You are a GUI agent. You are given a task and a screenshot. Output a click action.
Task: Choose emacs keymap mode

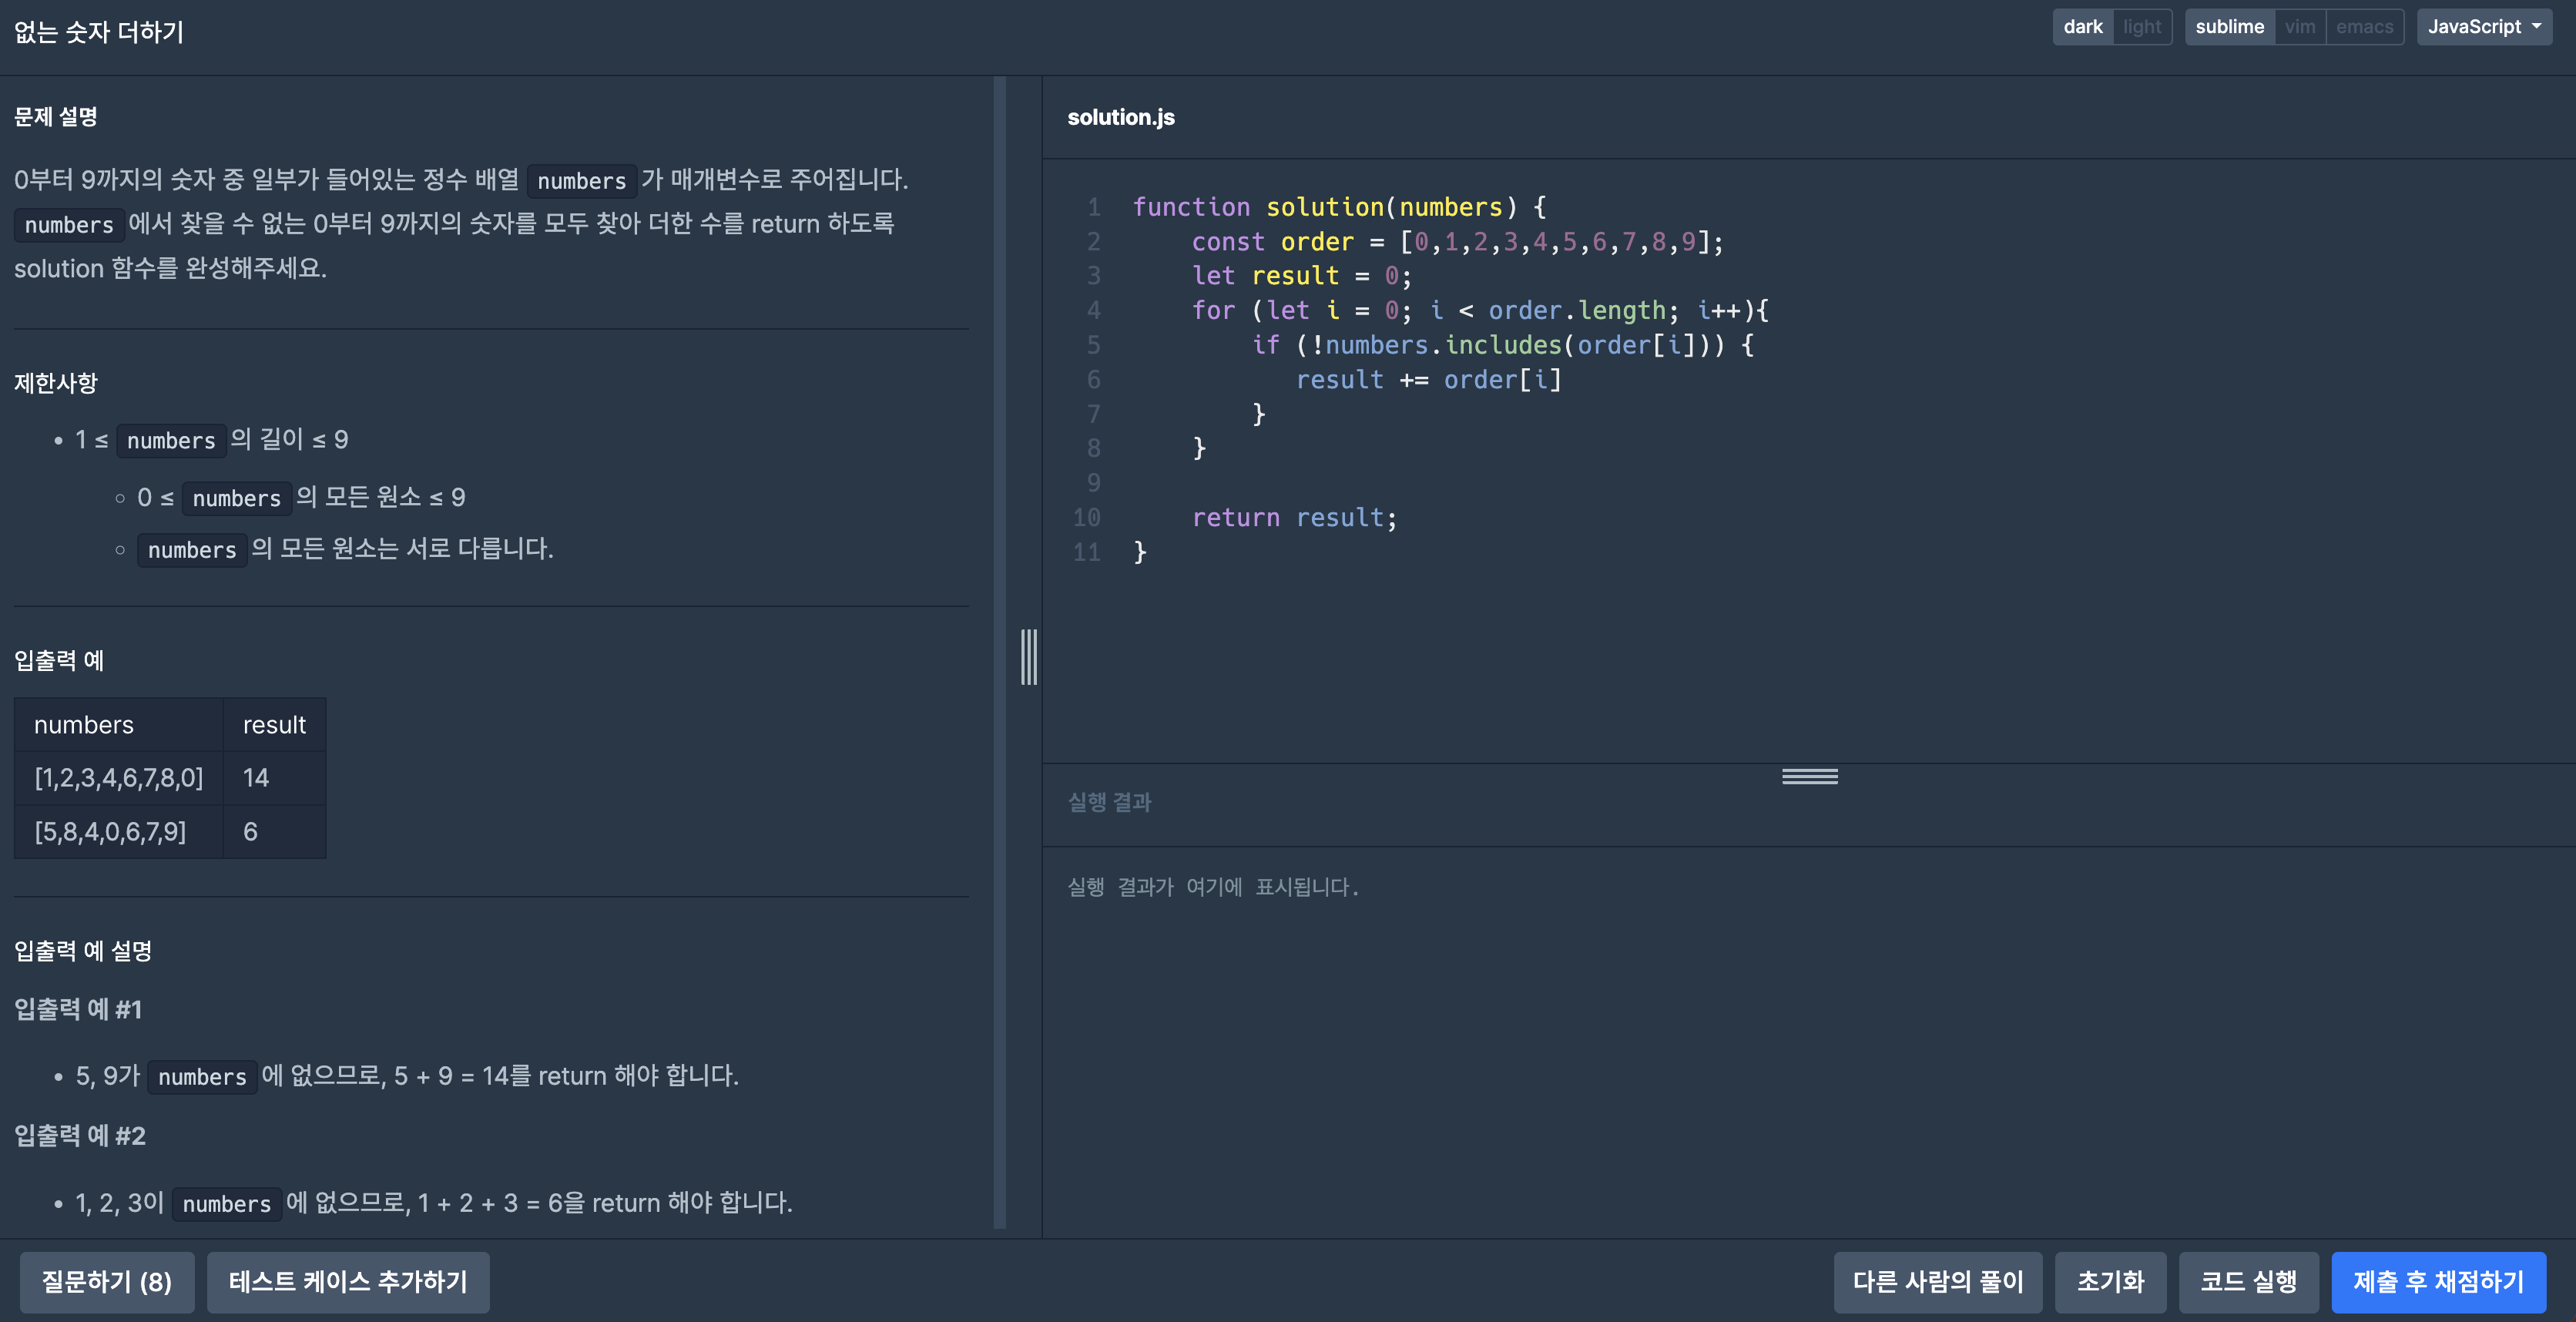coord(2364,27)
